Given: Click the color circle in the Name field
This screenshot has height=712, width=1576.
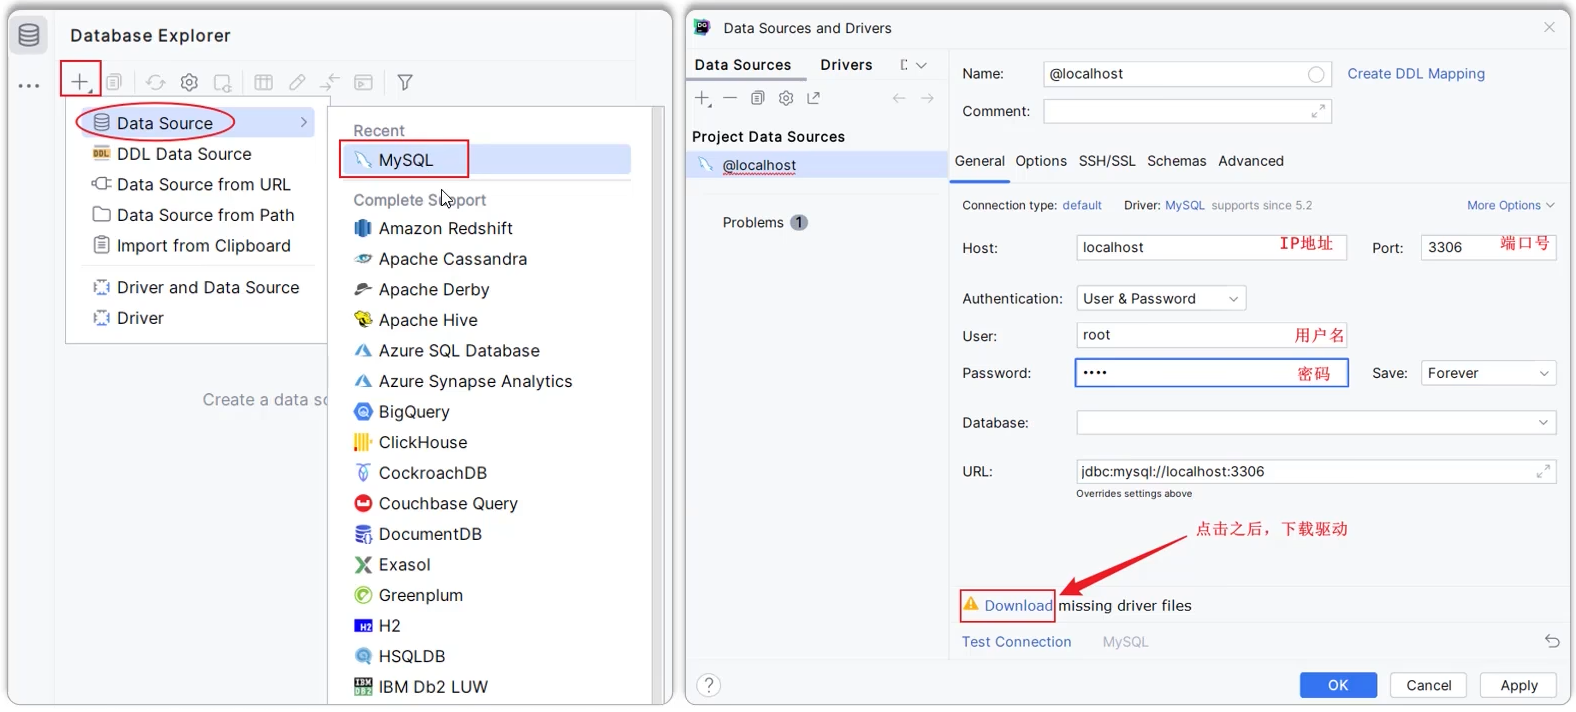Looking at the screenshot, I should 1316,75.
